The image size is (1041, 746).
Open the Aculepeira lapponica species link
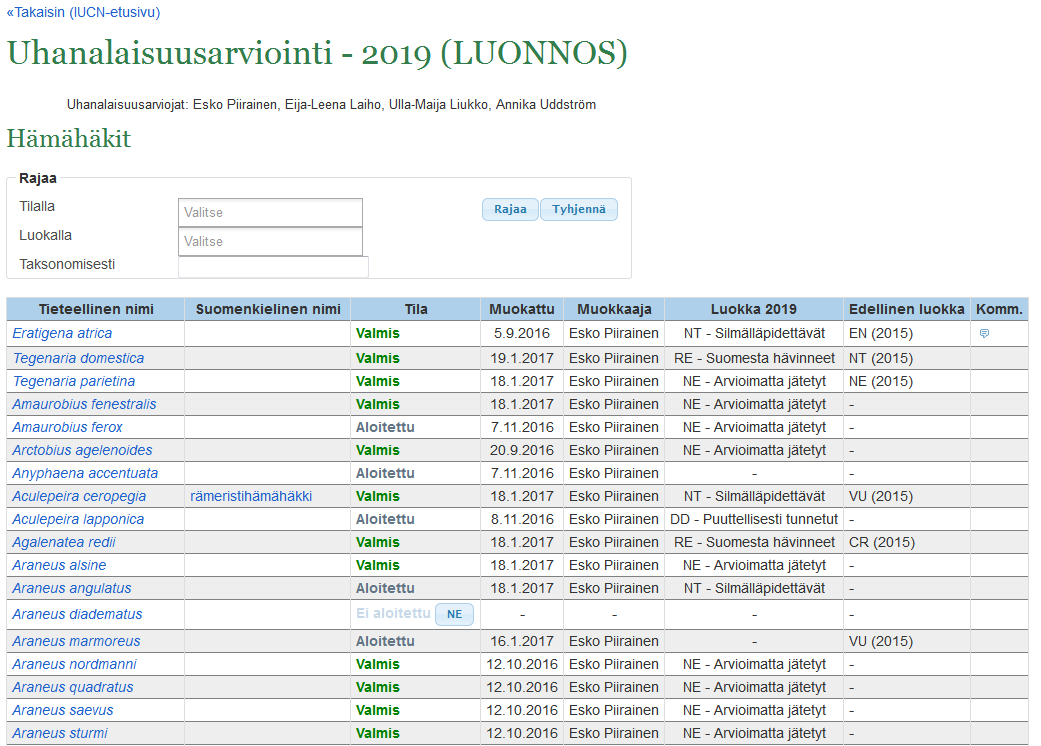tap(78, 519)
